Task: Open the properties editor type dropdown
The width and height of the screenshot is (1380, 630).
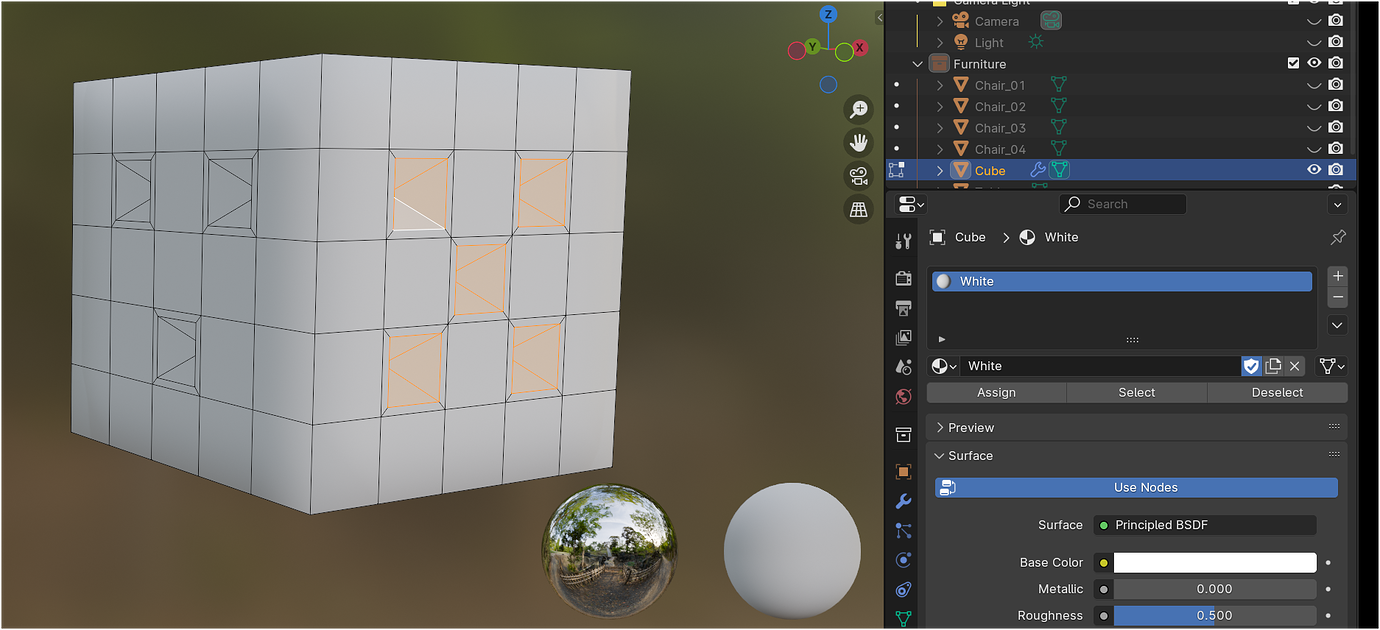Action: pos(911,204)
